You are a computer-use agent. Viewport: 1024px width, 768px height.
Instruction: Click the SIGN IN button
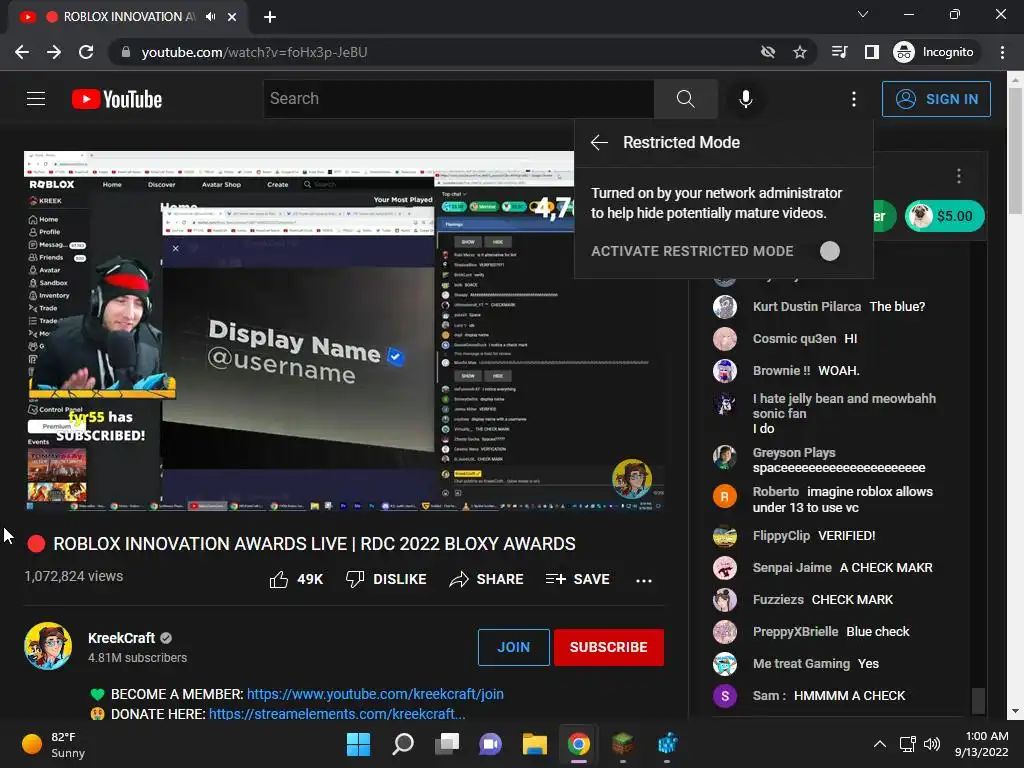pos(936,99)
